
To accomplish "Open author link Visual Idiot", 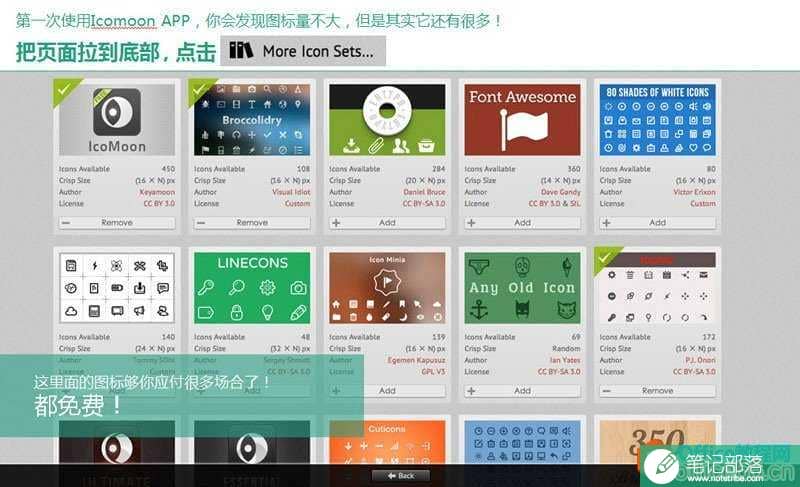I will click(291, 192).
